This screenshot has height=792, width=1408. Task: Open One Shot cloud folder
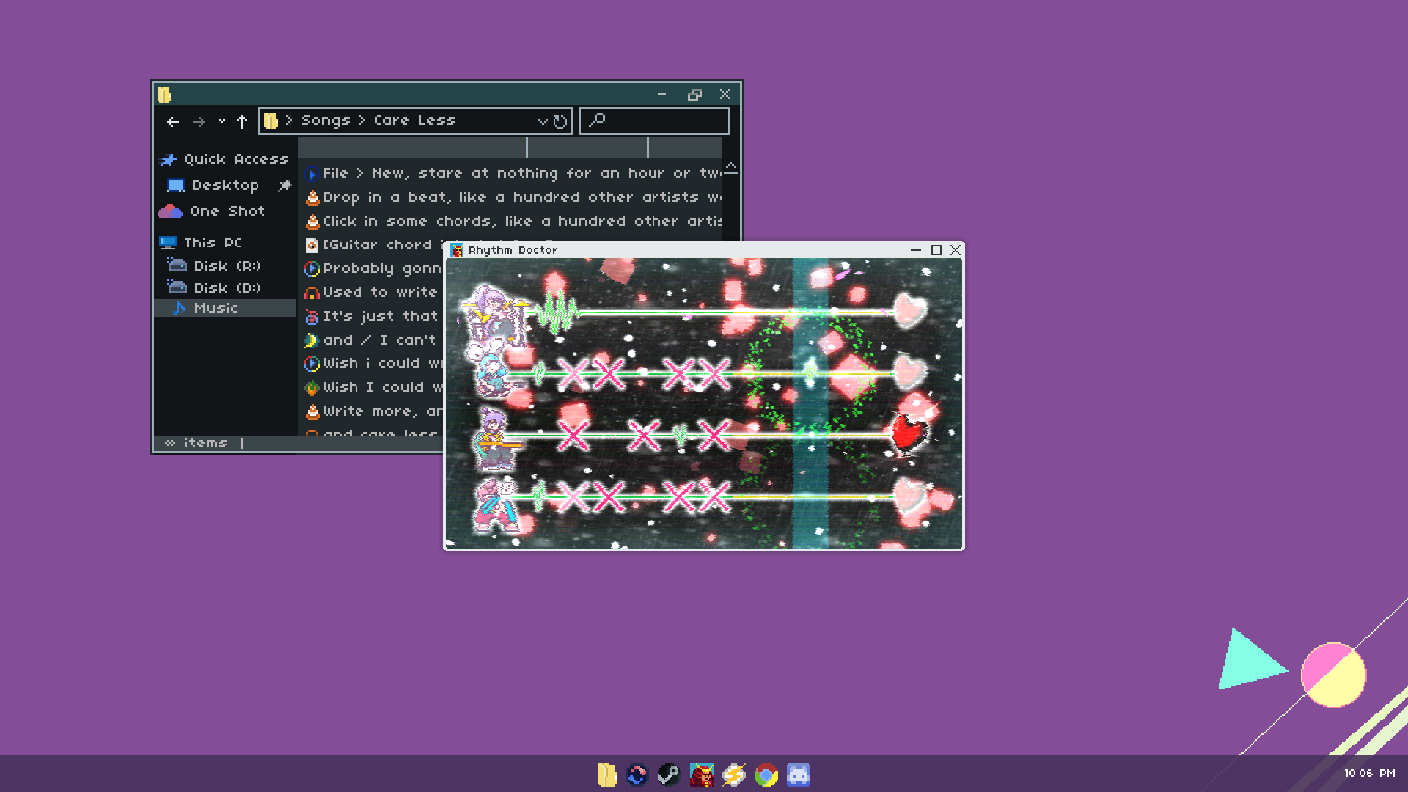pos(212,211)
